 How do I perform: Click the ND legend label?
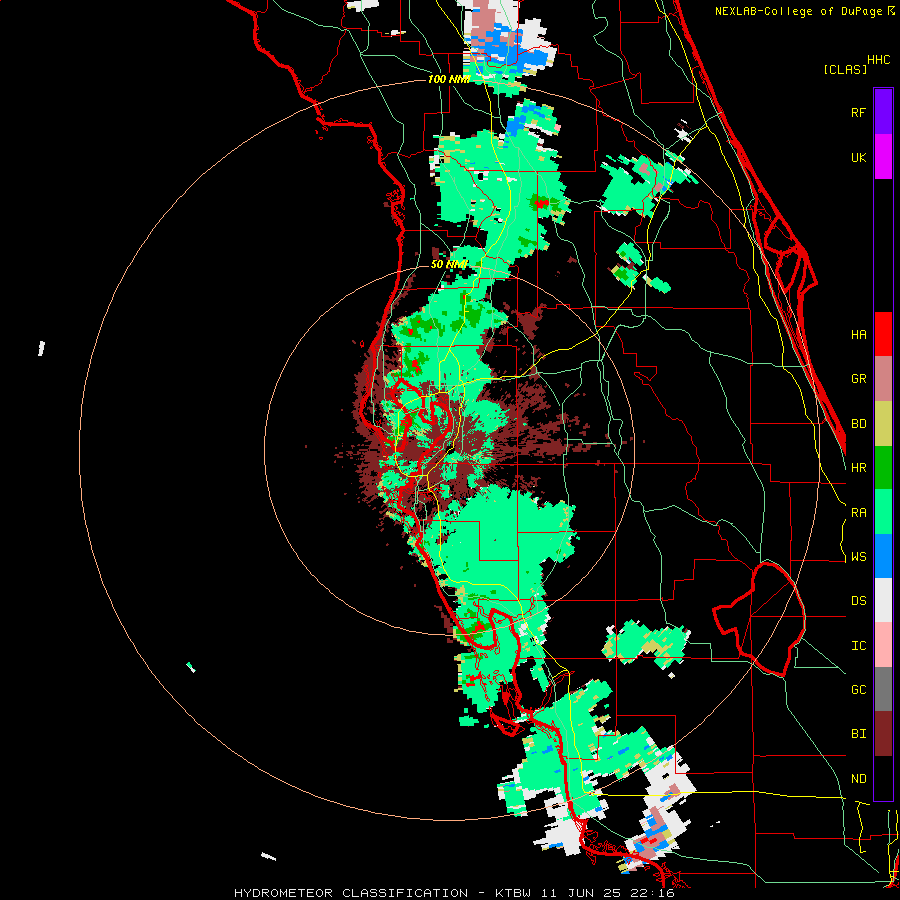click(858, 779)
